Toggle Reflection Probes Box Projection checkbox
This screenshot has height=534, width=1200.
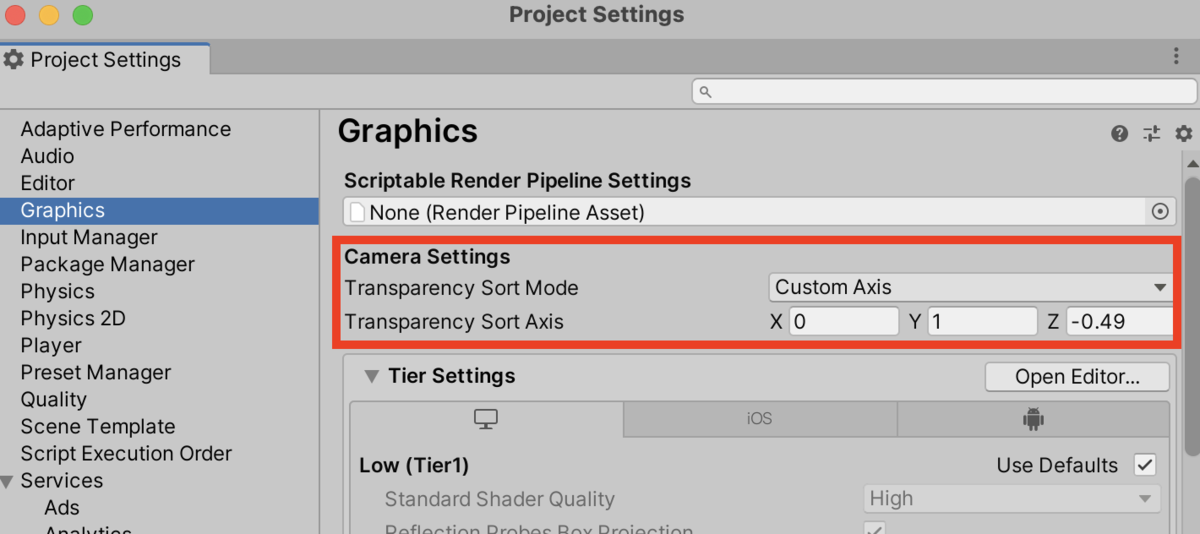coord(873,529)
